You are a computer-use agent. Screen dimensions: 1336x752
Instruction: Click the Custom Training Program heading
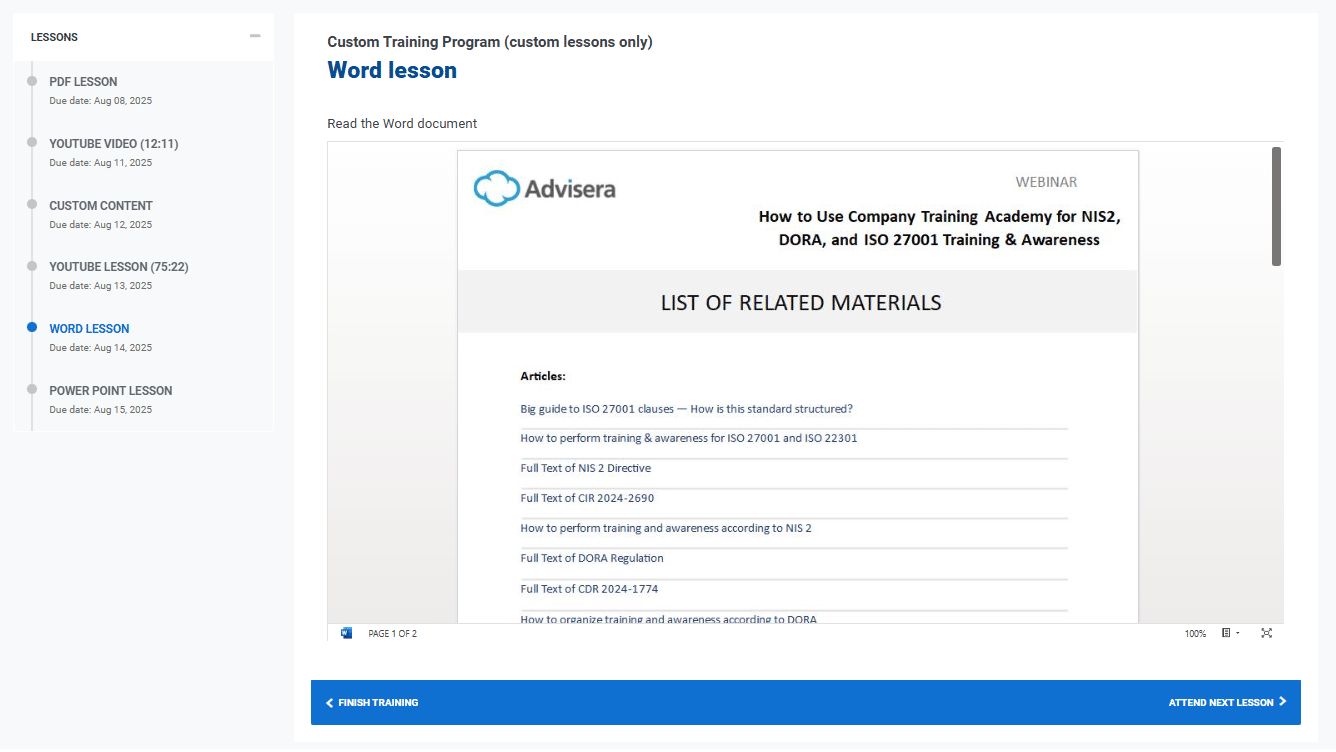[490, 42]
